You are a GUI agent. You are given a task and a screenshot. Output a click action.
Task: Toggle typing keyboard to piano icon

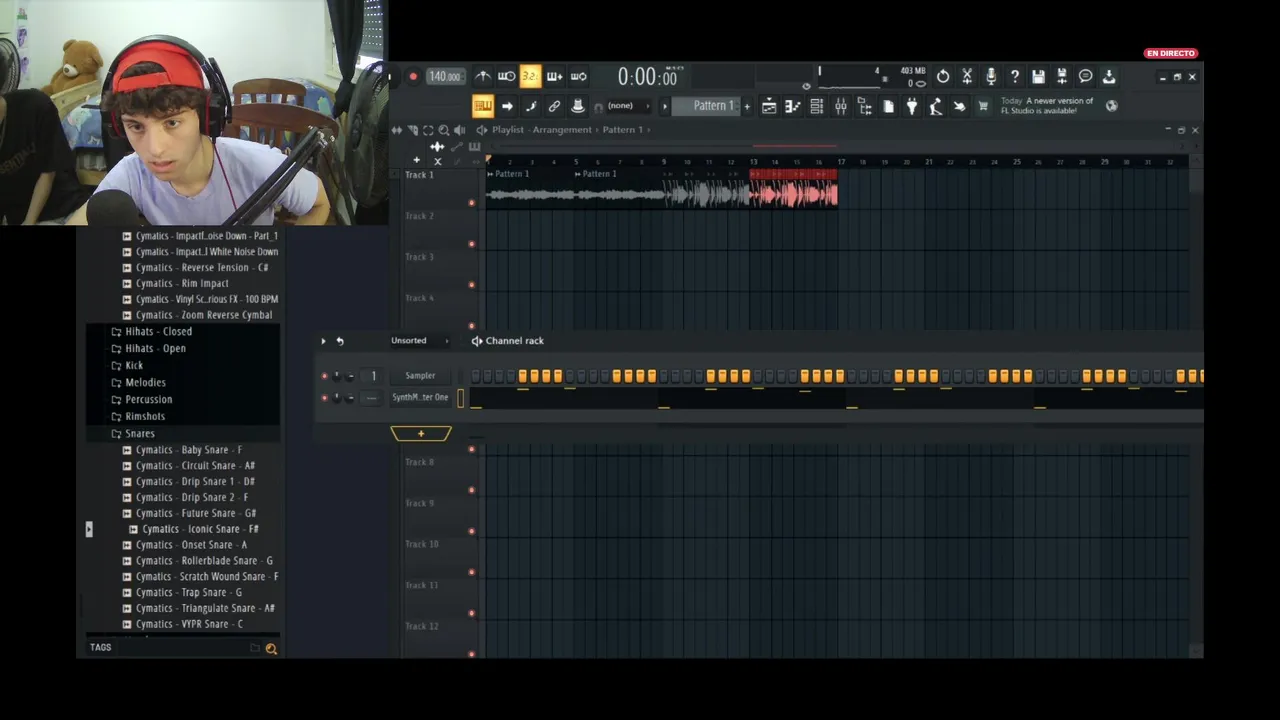[483, 106]
